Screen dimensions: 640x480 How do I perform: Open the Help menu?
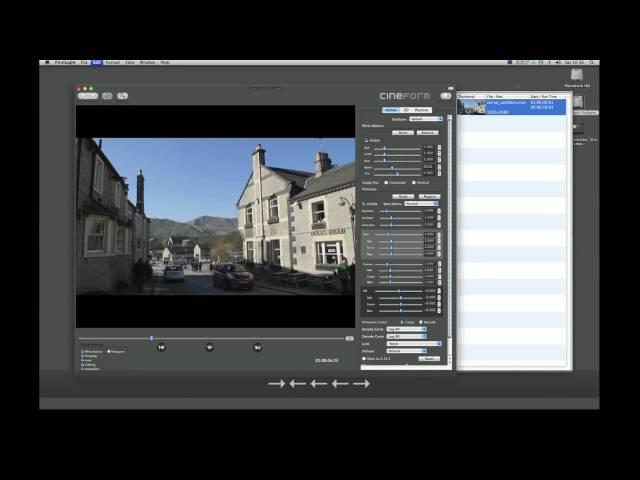point(164,62)
